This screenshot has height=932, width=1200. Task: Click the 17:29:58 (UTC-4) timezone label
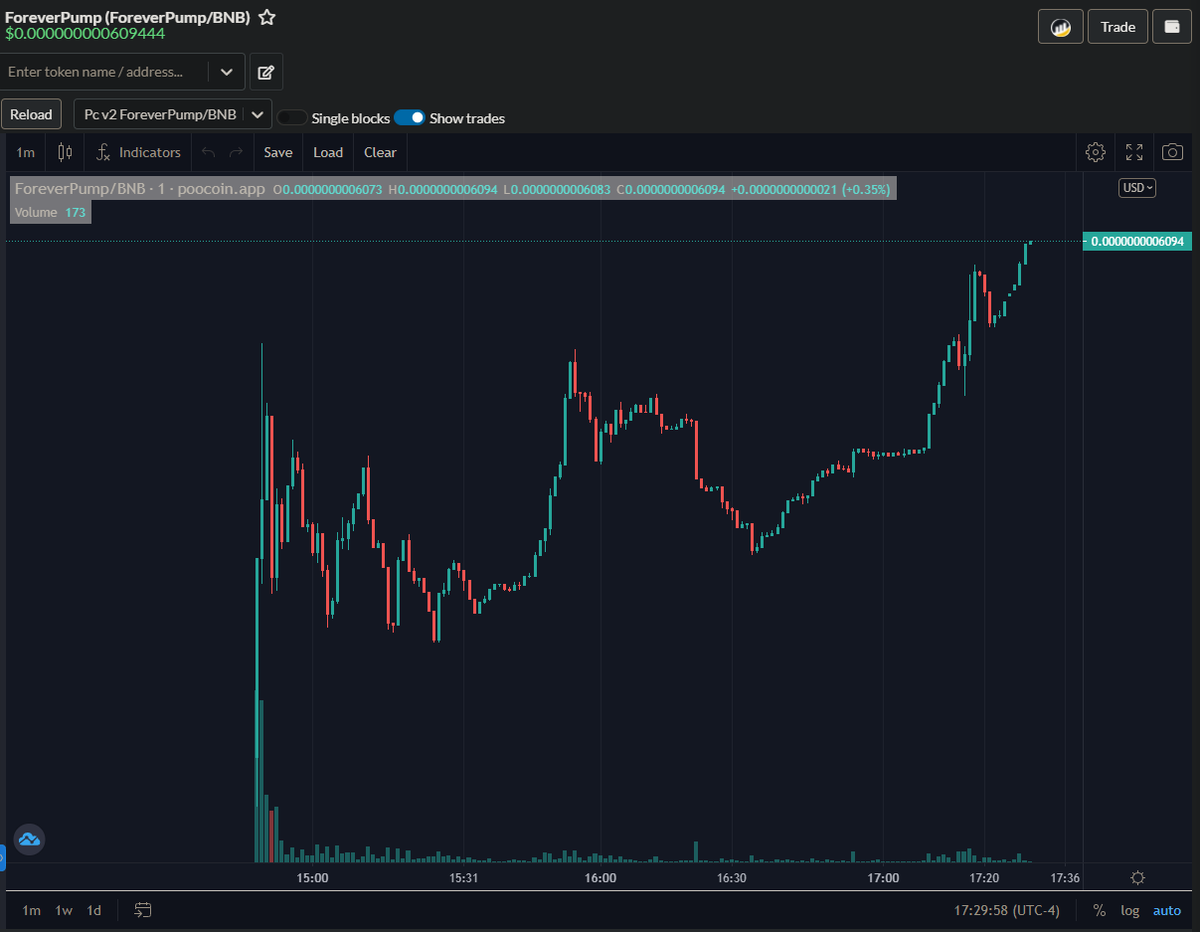(1007, 910)
